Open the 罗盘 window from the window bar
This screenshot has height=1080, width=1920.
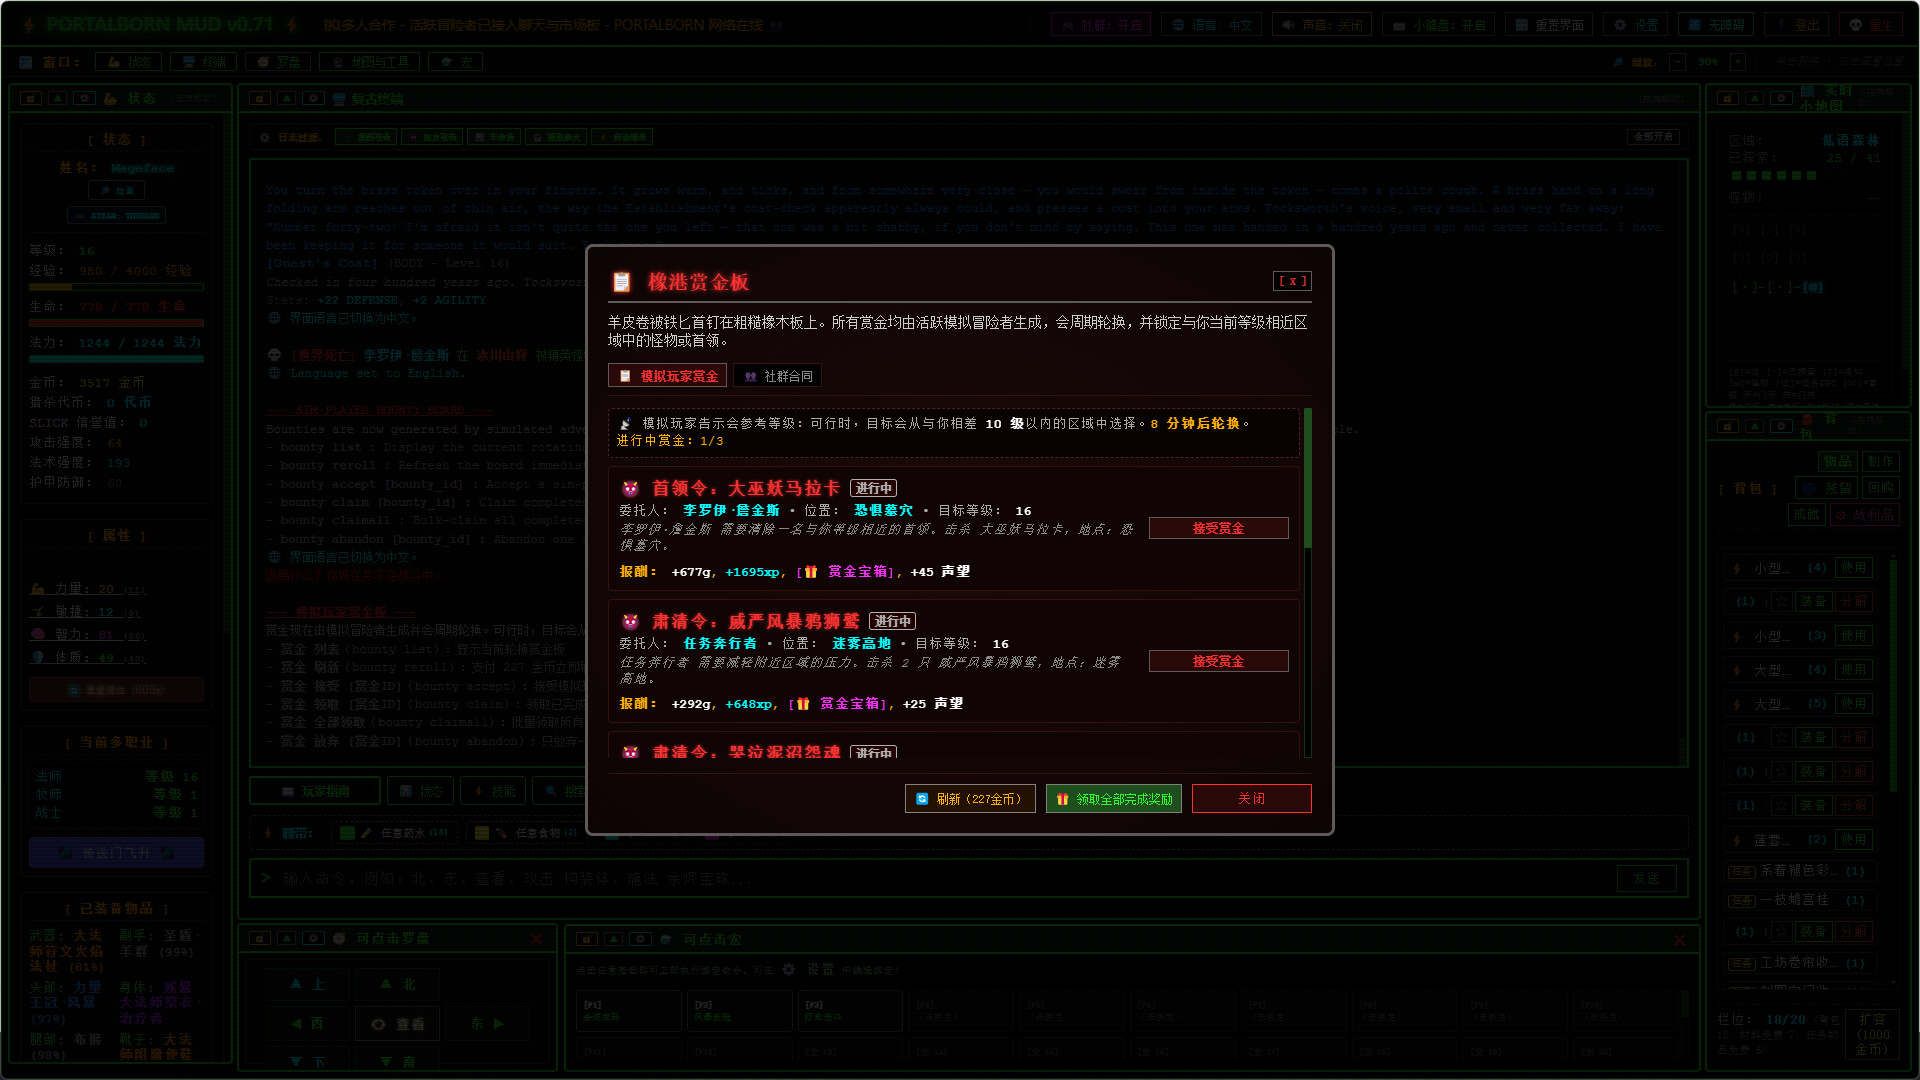pos(279,62)
